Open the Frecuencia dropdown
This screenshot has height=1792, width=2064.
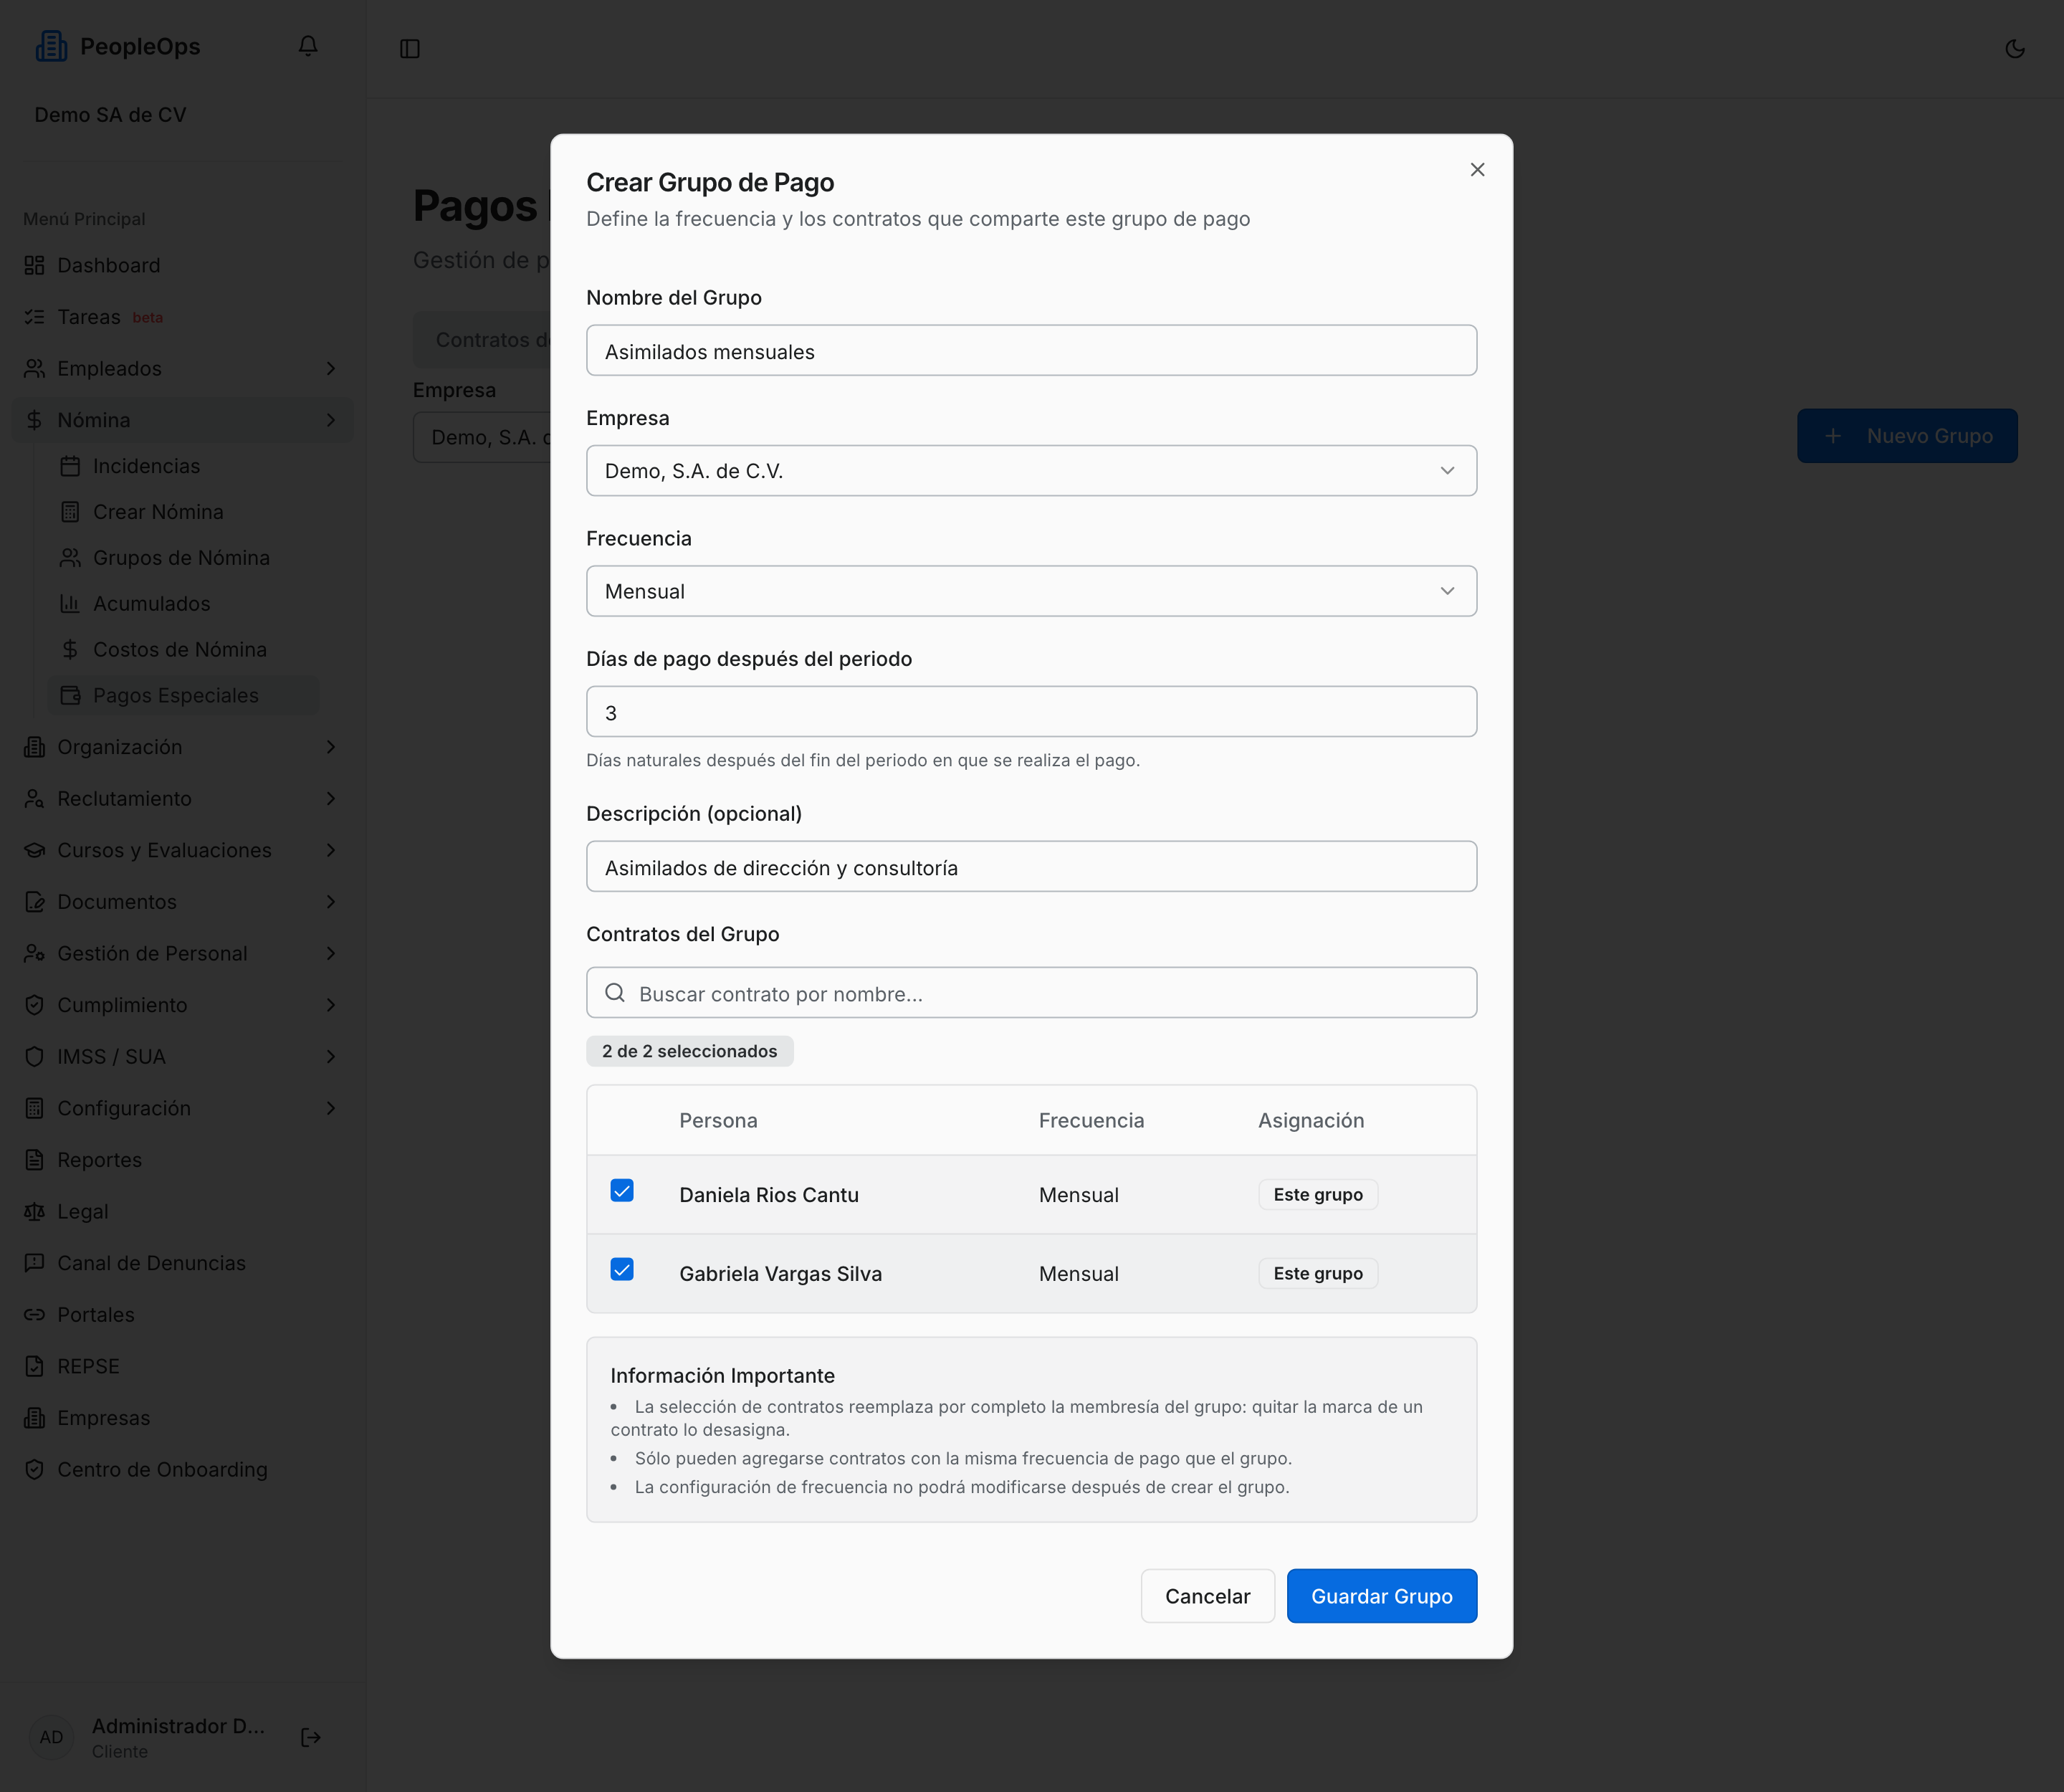click(1031, 591)
